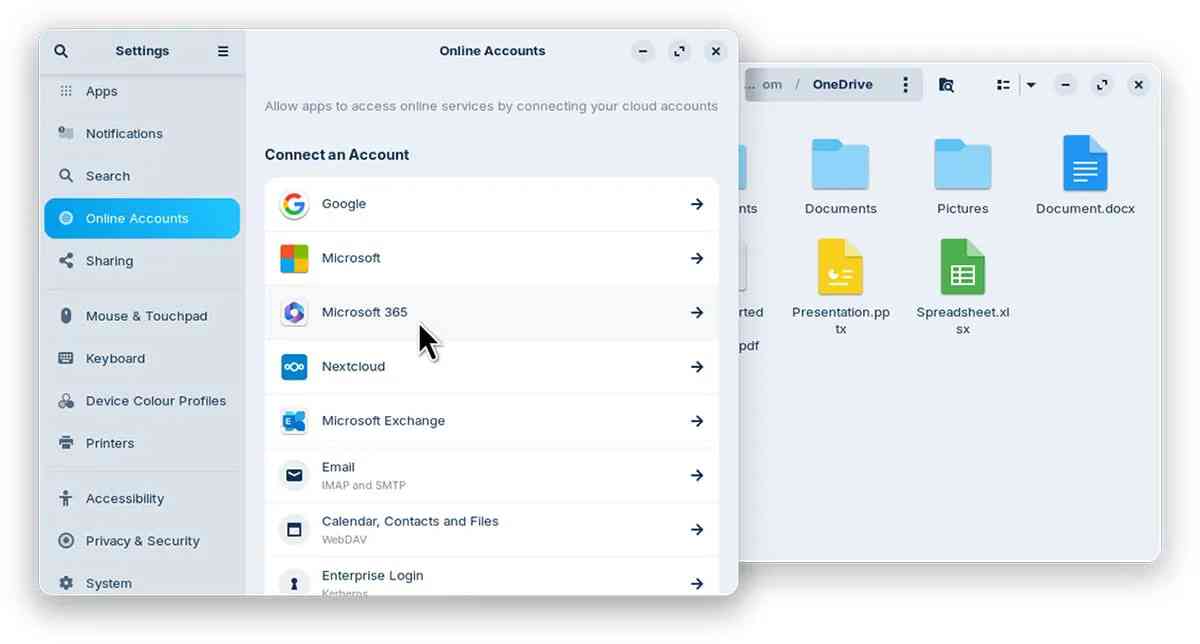The width and height of the screenshot is (1200, 644).
Task: Expand the Microsoft account connection arrow
Action: 697,258
